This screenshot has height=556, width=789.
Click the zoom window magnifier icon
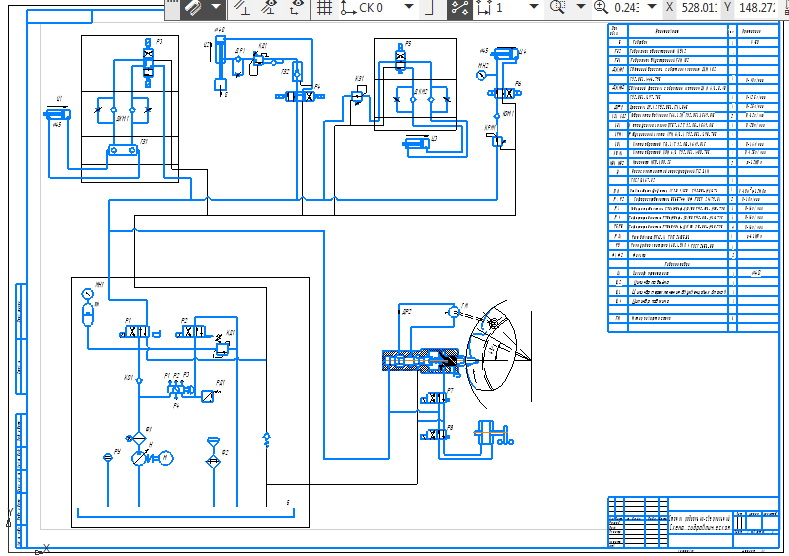pos(558,7)
